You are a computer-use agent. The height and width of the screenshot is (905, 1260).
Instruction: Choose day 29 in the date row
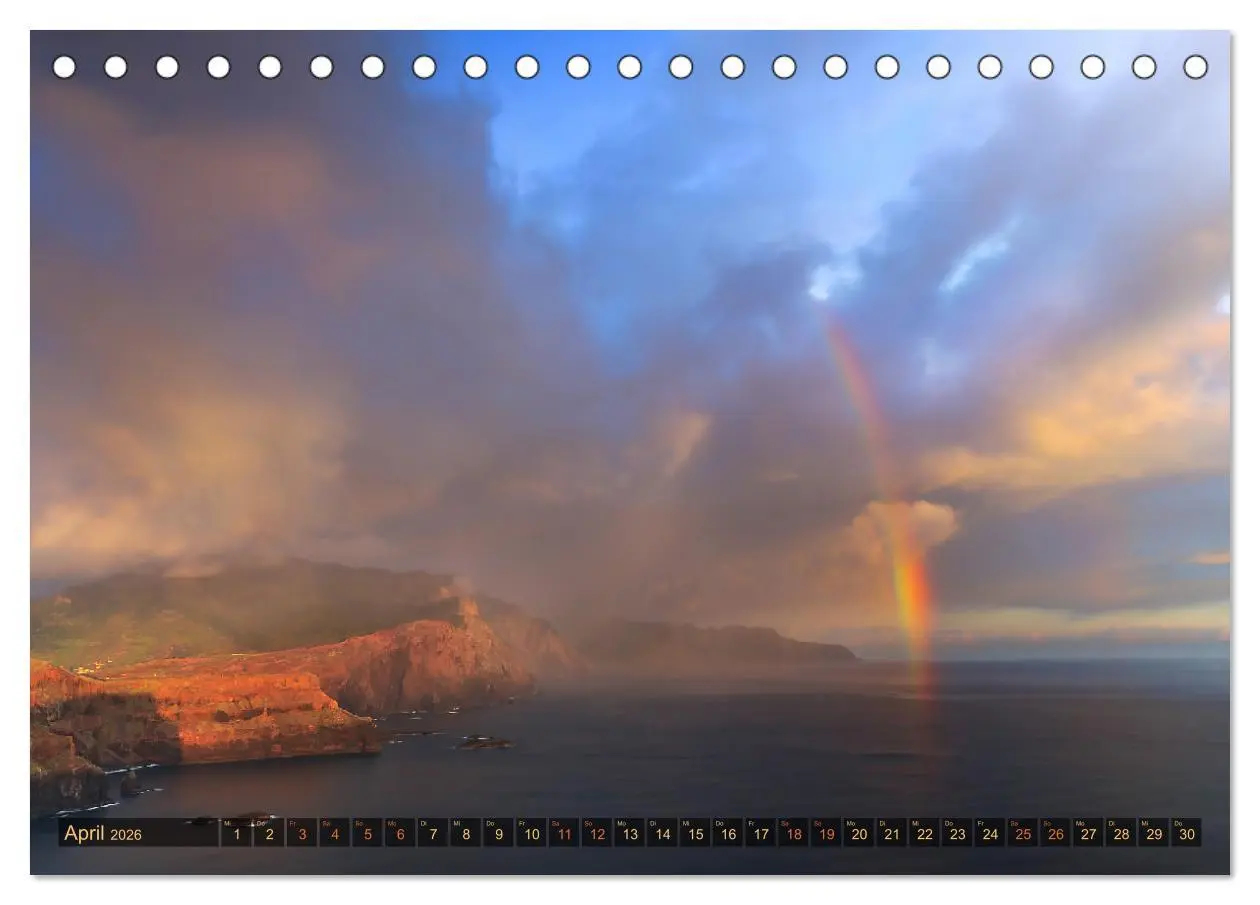pyautogui.click(x=1154, y=832)
